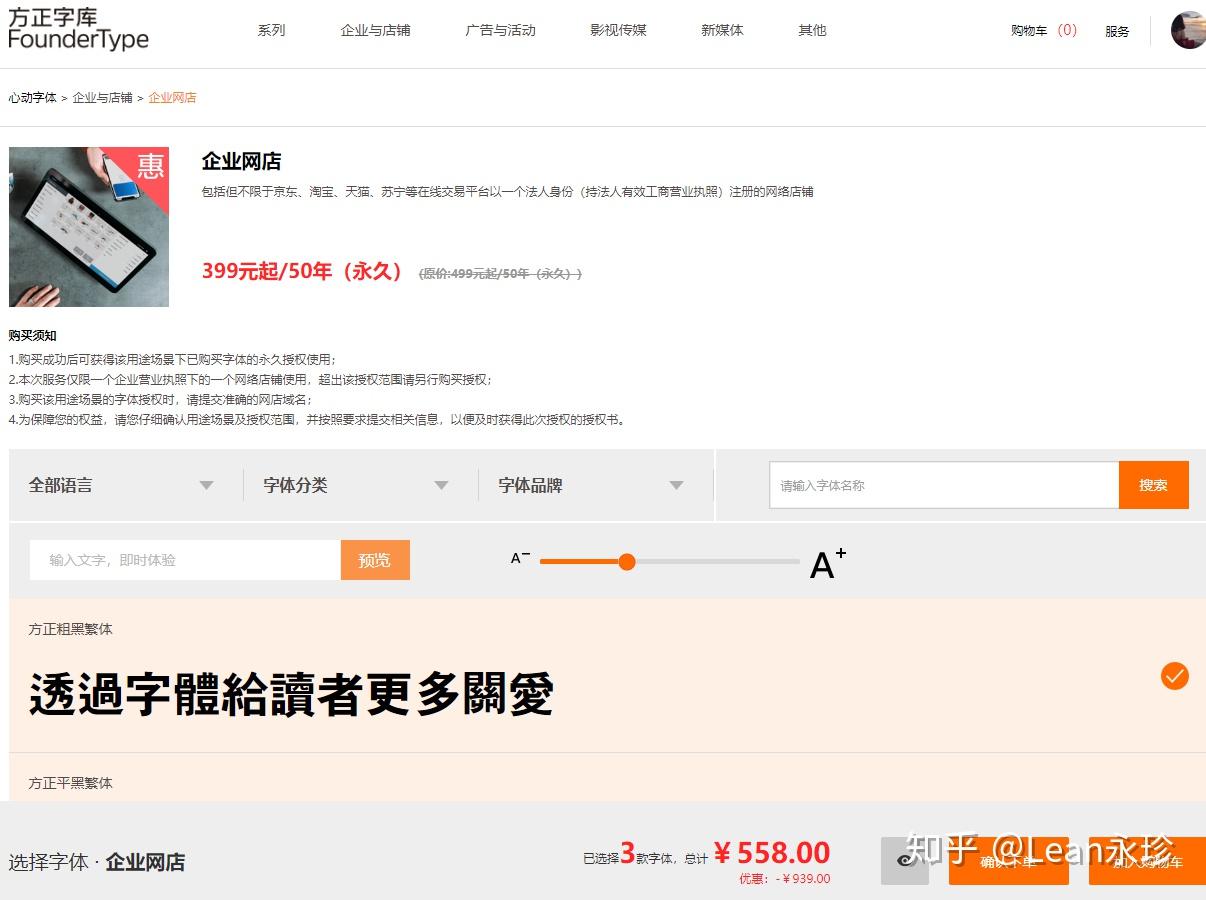Open the 其他 nav menu
The width and height of the screenshot is (1206, 900).
pyautogui.click(x=812, y=30)
